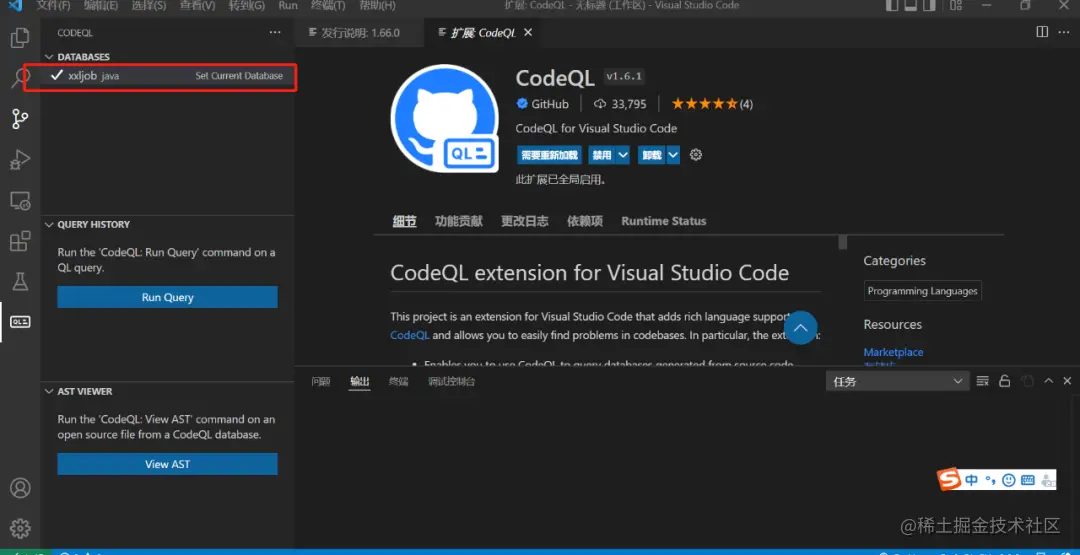Viewport: 1080px width, 555px height.
Task: Open the Sogou emoji smiley icon
Action: click(1008, 480)
